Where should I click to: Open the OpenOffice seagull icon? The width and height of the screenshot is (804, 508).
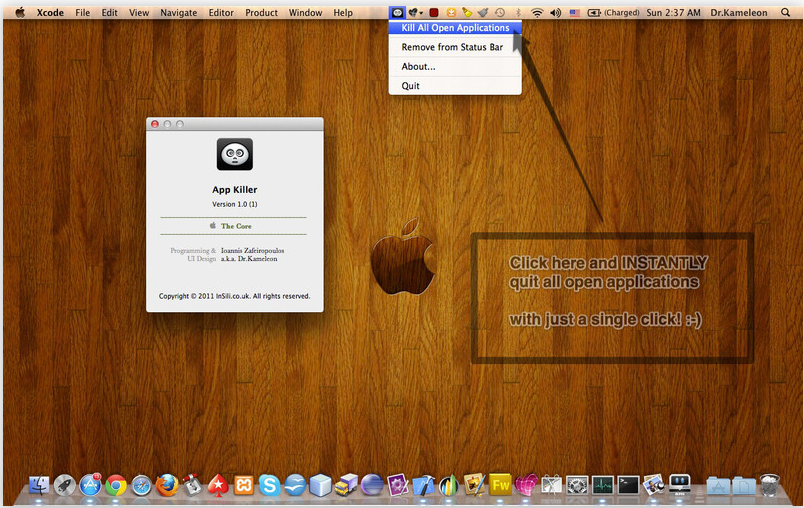pyautogui.click(x=295, y=485)
